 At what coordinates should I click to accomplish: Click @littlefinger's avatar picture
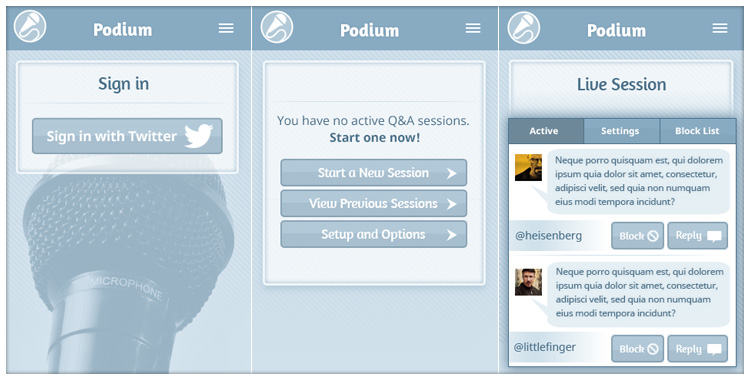(x=528, y=282)
